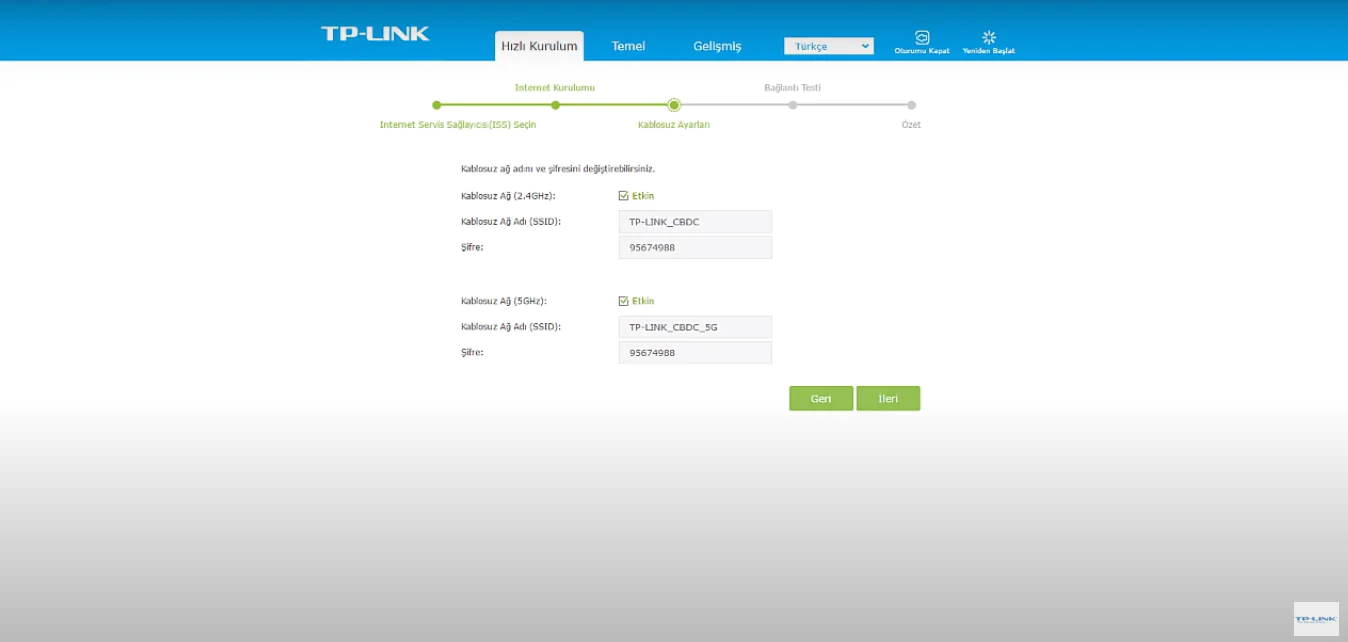Screen dimensions: 1348x642
Task: Click the Oturumu Kapat logout icon
Action: click(x=922, y=37)
